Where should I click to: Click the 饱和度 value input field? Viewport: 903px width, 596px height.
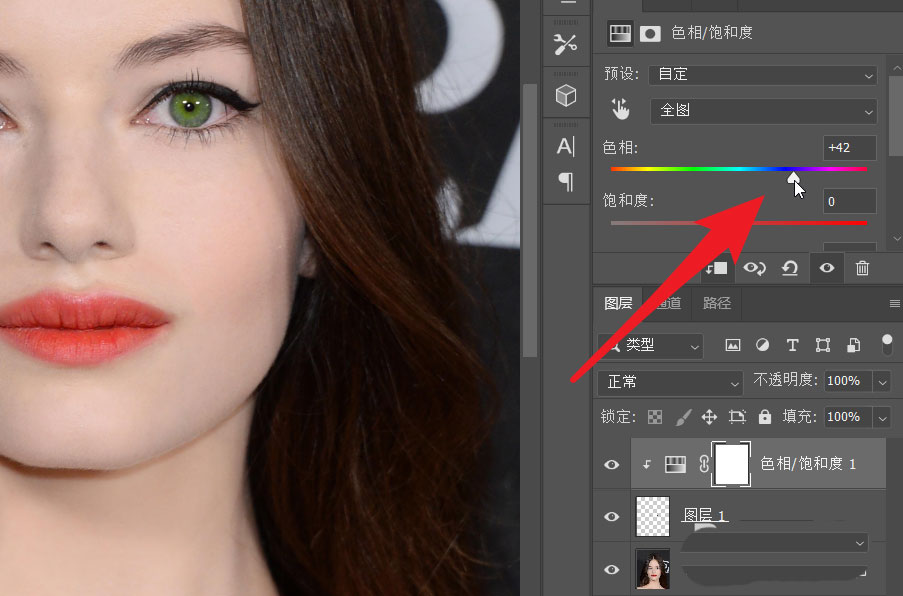pos(850,202)
